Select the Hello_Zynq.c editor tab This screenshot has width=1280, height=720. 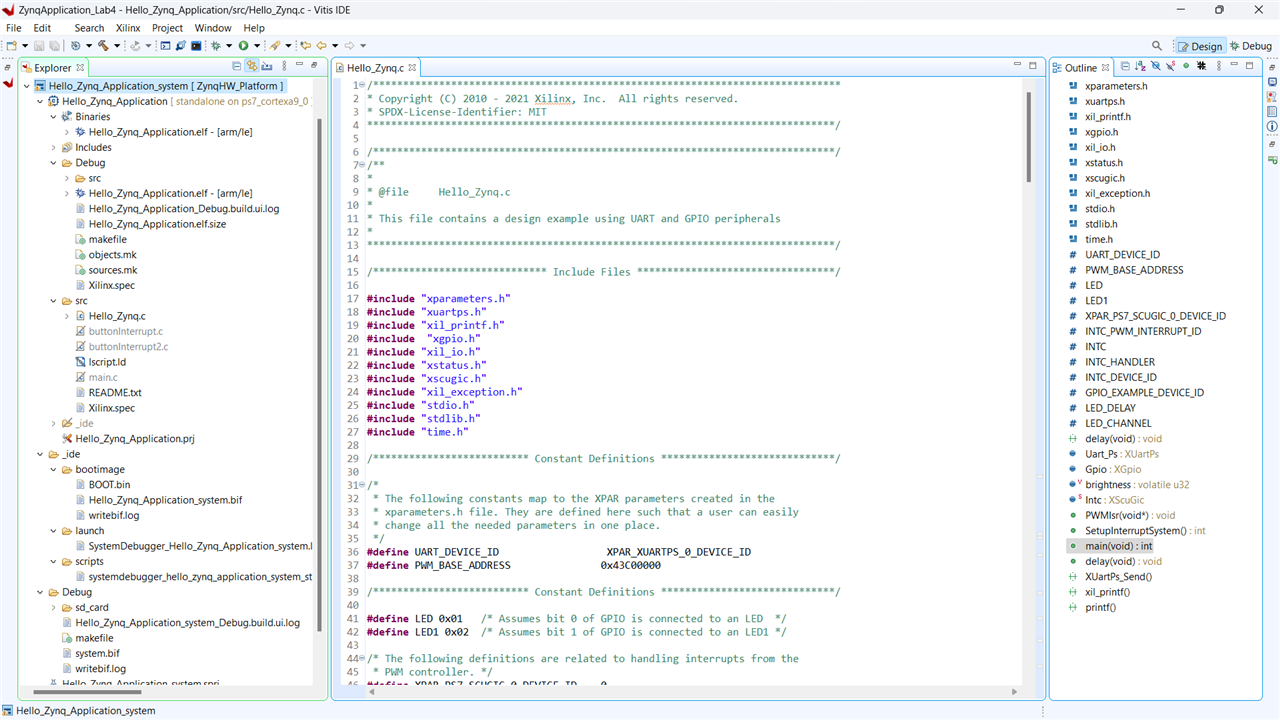(375, 68)
